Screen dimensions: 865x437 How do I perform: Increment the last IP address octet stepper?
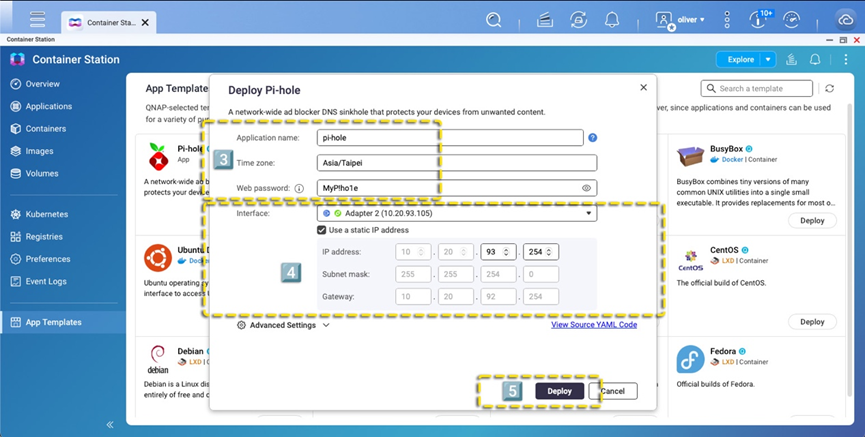tap(551, 249)
